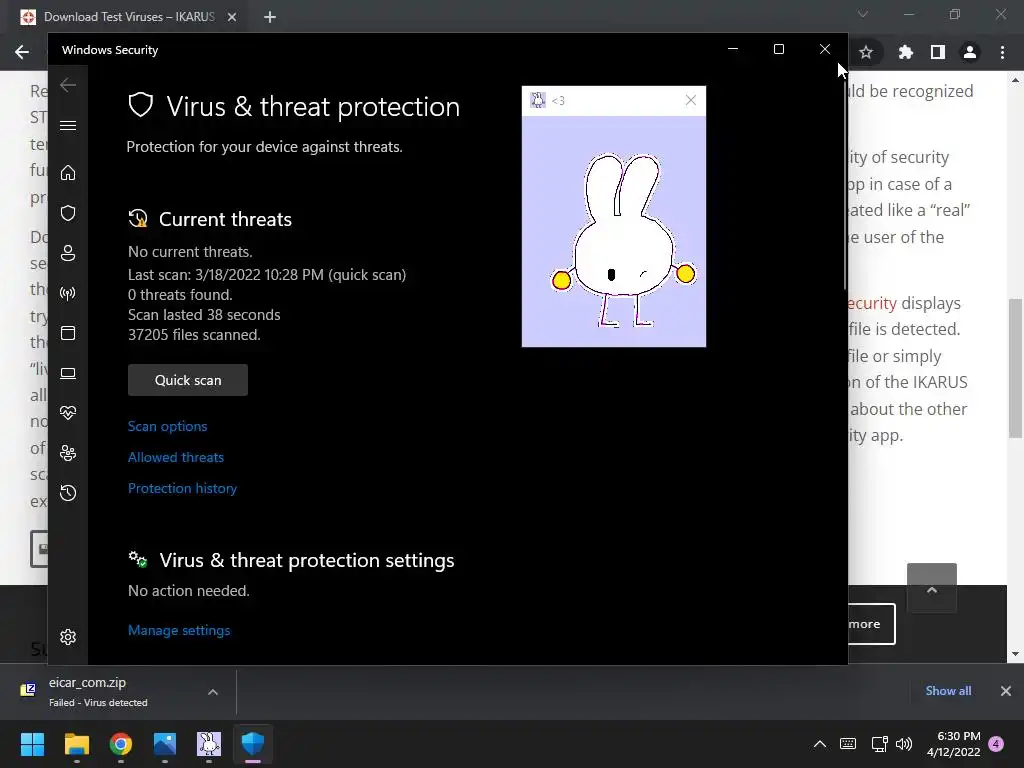Screen dimensions: 1024x768
Task: Open a new Chrome tab
Action: pos(270,17)
